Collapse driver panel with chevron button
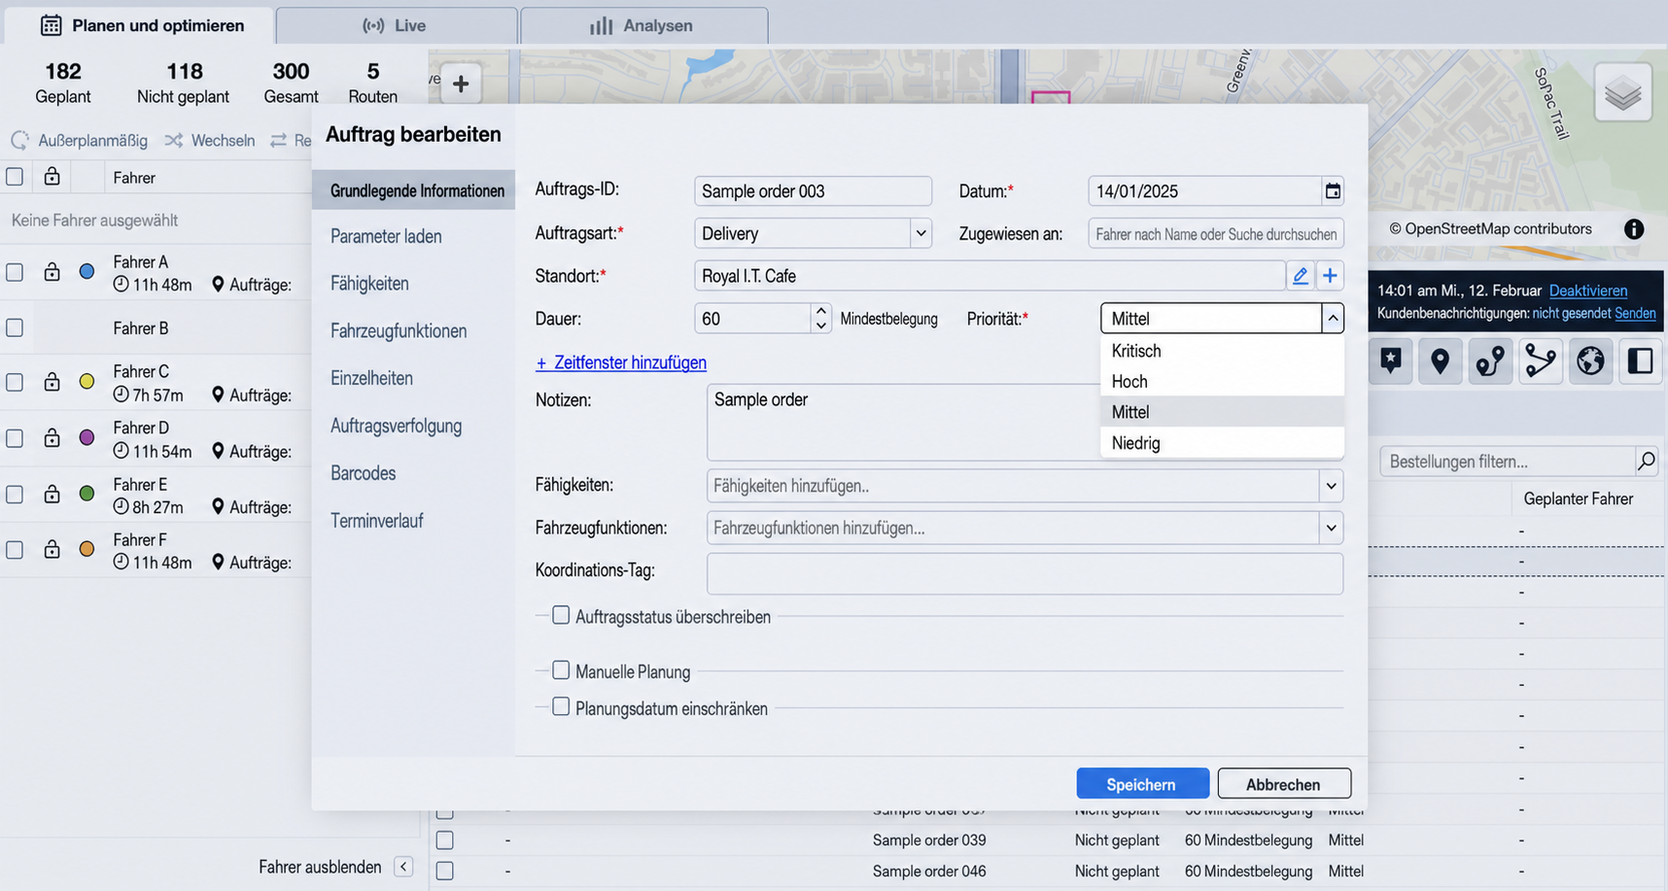 [x=403, y=867]
